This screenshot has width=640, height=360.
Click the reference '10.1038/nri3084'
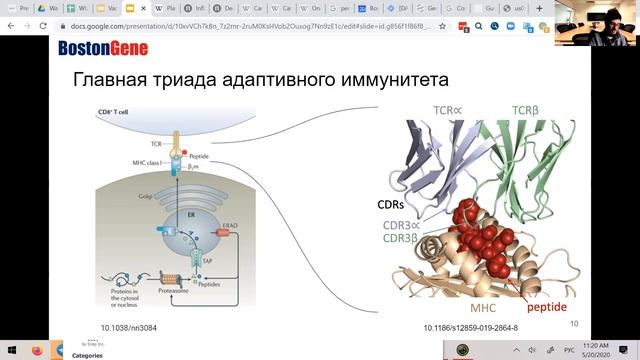129,328
